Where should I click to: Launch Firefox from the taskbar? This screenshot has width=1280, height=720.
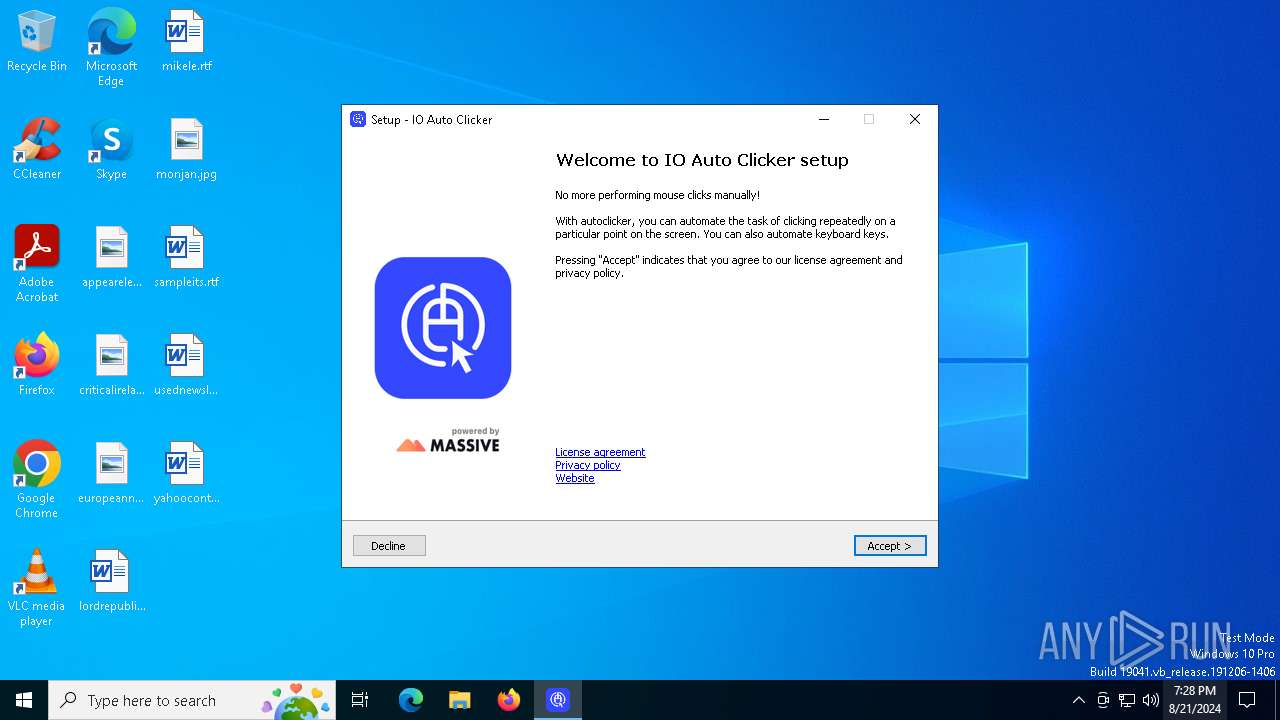pos(509,700)
